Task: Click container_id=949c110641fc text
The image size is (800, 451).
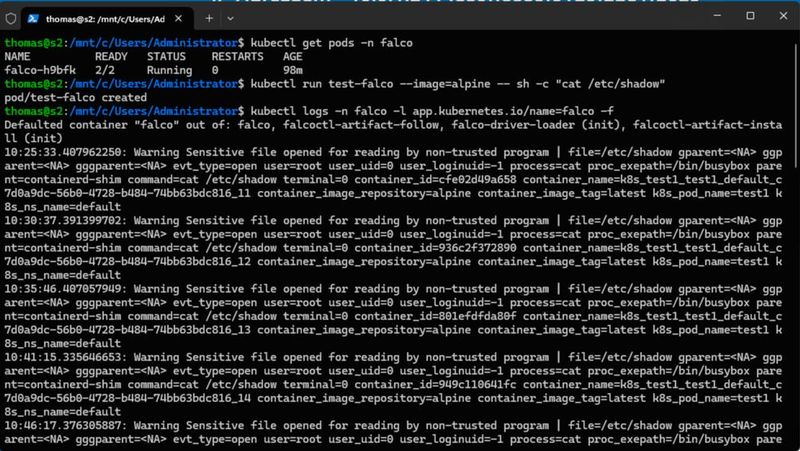Action: (x=435, y=385)
